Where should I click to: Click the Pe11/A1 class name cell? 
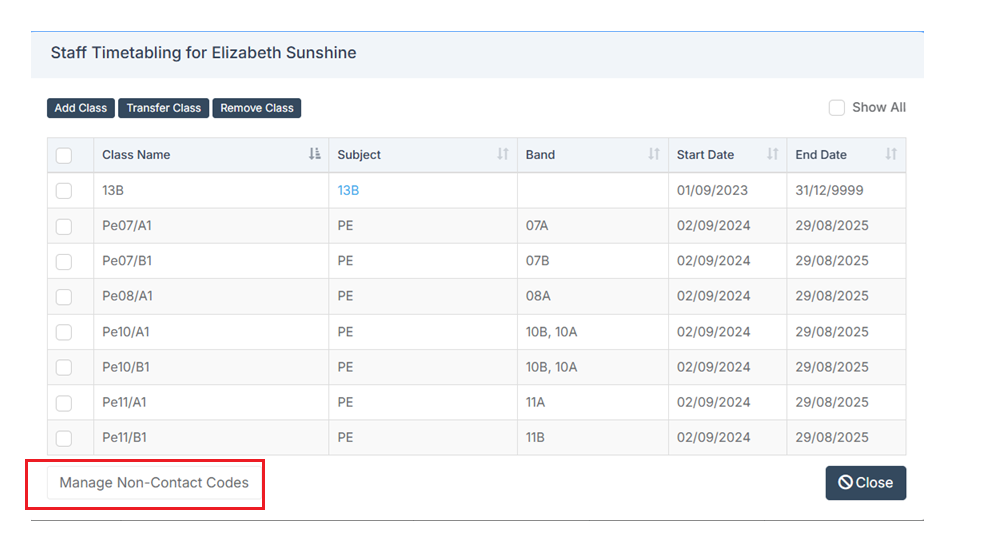[x=211, y=402]
